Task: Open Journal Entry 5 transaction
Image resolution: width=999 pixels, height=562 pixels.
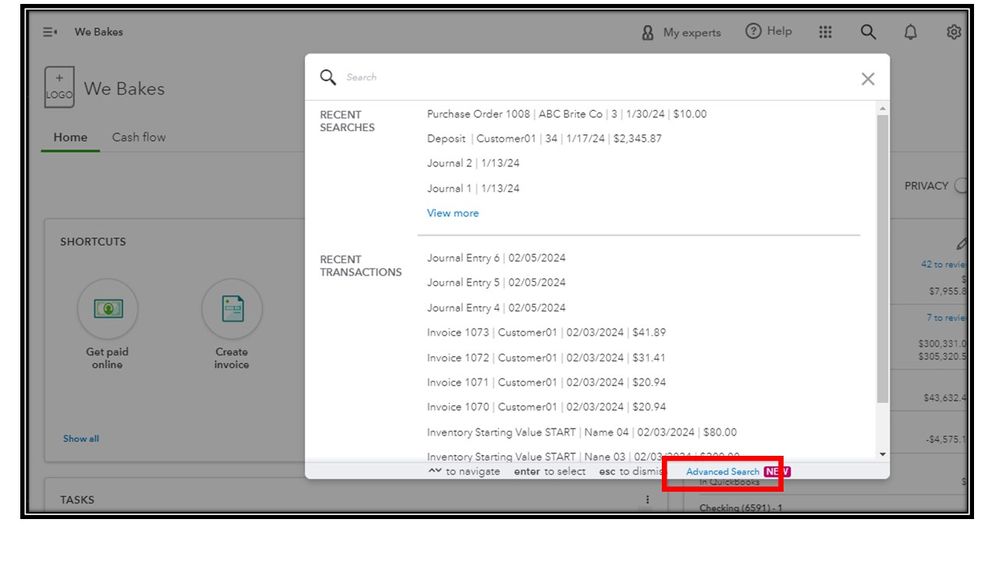Action: point(496,282)
